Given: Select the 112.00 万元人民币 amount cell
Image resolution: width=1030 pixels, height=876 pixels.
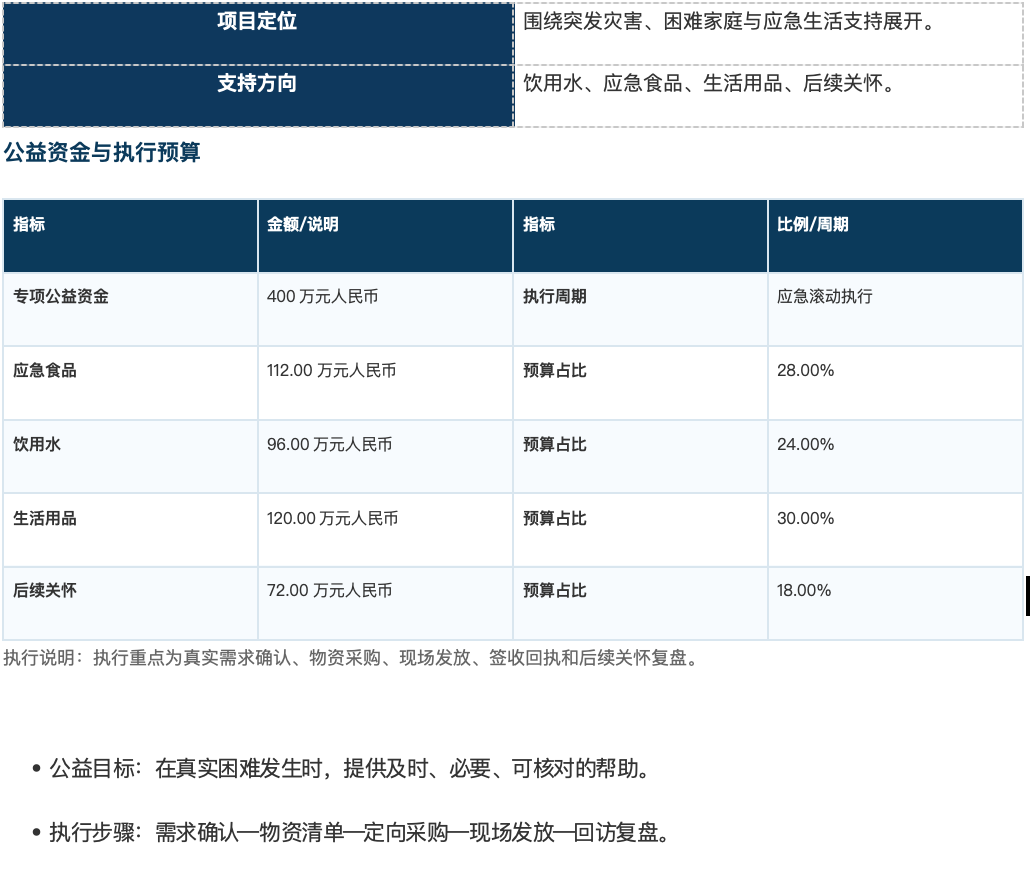Looking at the screenshot, I should point(385,383).
